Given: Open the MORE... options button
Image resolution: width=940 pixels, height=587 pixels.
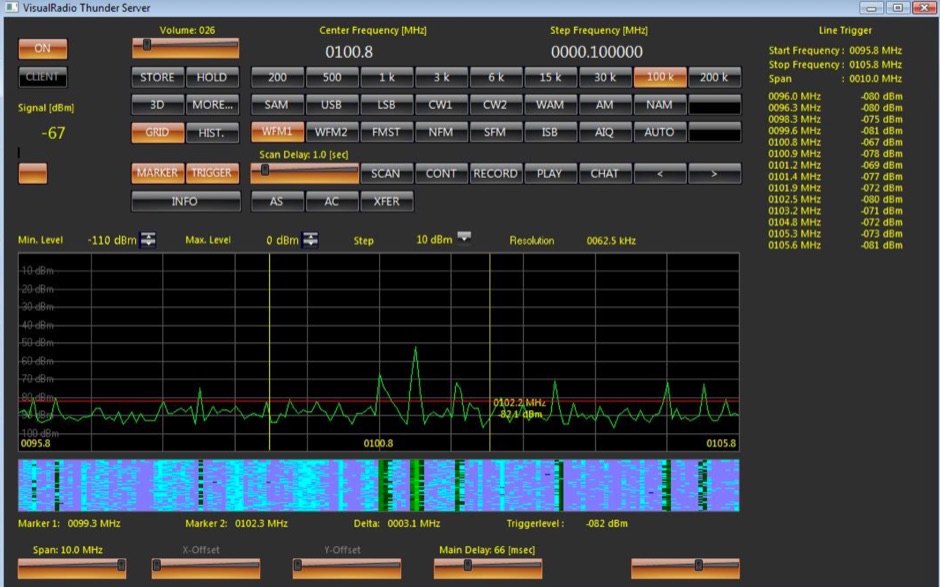Looking at the screenshot, I should tap(212, 105).
